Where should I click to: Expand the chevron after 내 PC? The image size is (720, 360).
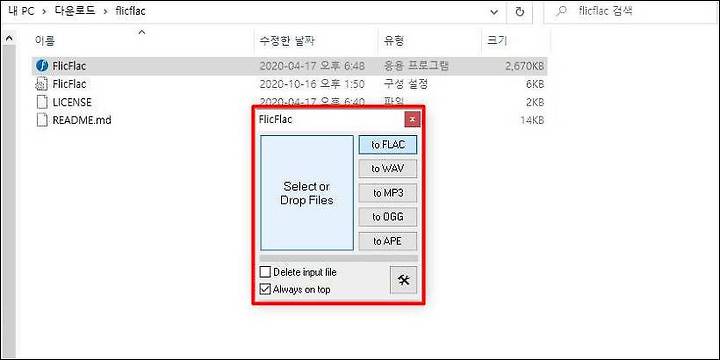[x=44, y=11]
